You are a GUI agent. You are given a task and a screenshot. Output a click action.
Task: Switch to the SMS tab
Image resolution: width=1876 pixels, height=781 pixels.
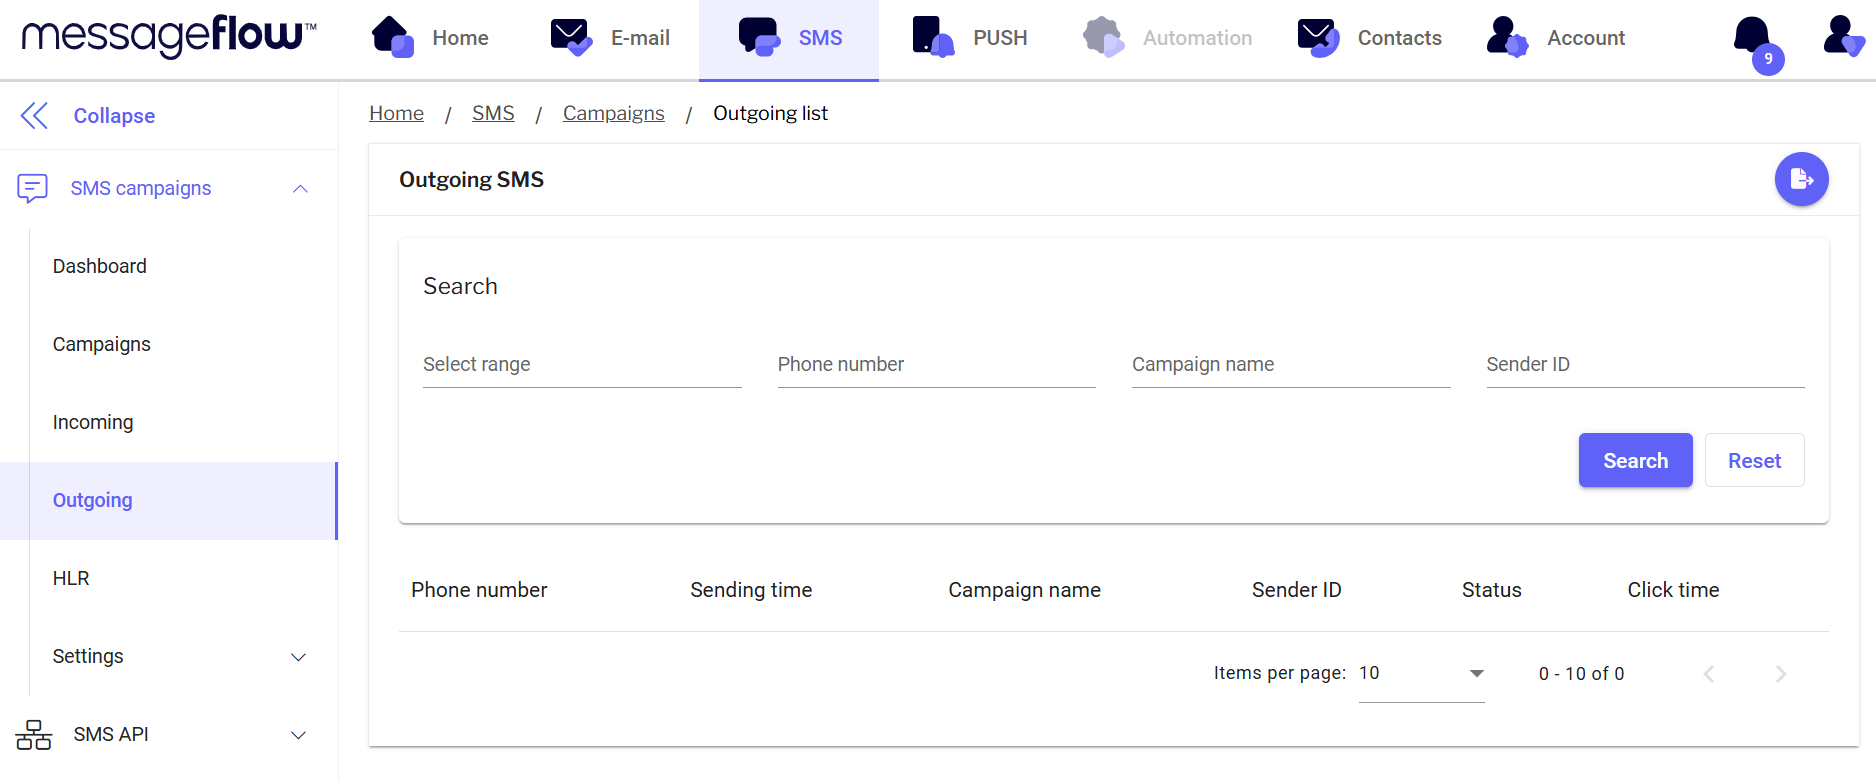click(789, 38)
